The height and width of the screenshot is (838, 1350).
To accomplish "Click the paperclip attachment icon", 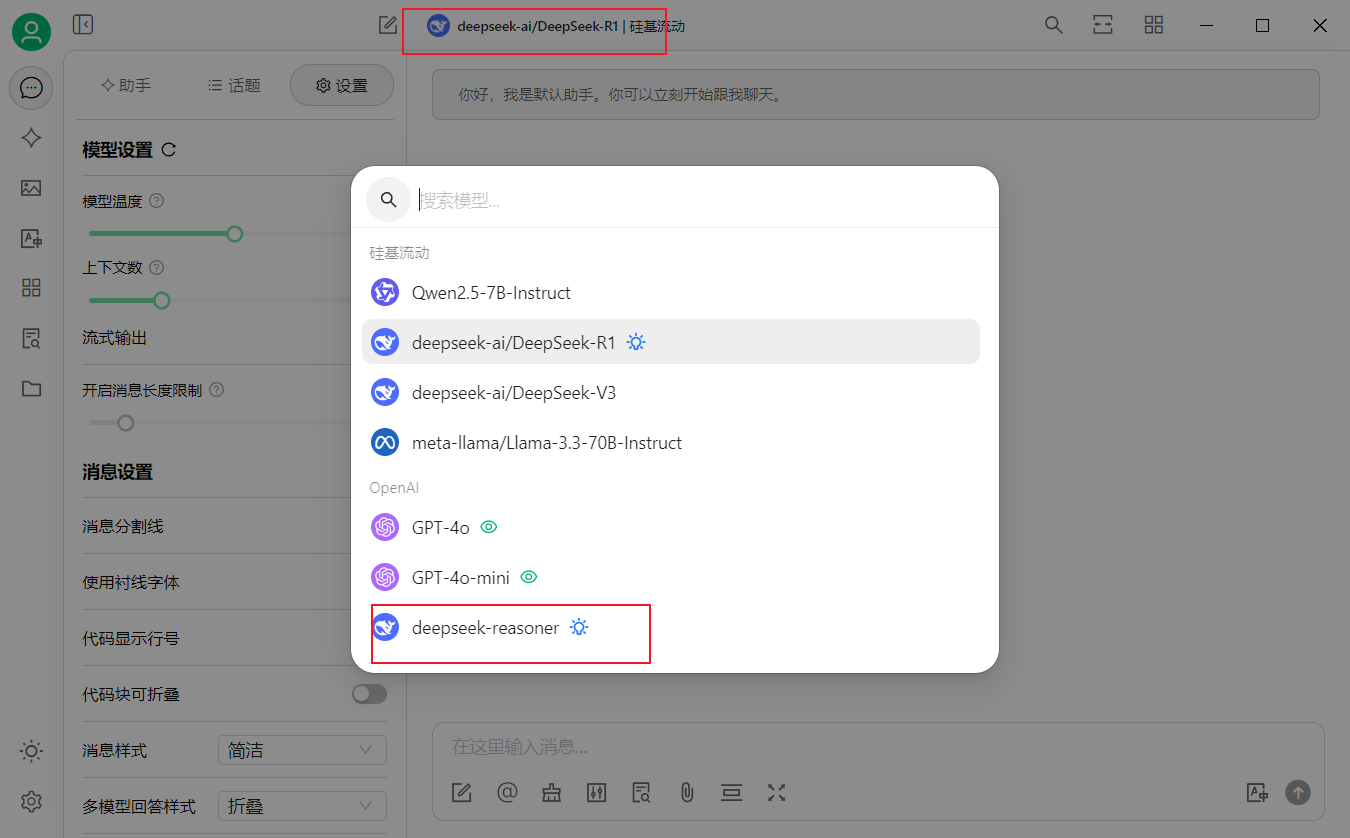I will 687,793.
